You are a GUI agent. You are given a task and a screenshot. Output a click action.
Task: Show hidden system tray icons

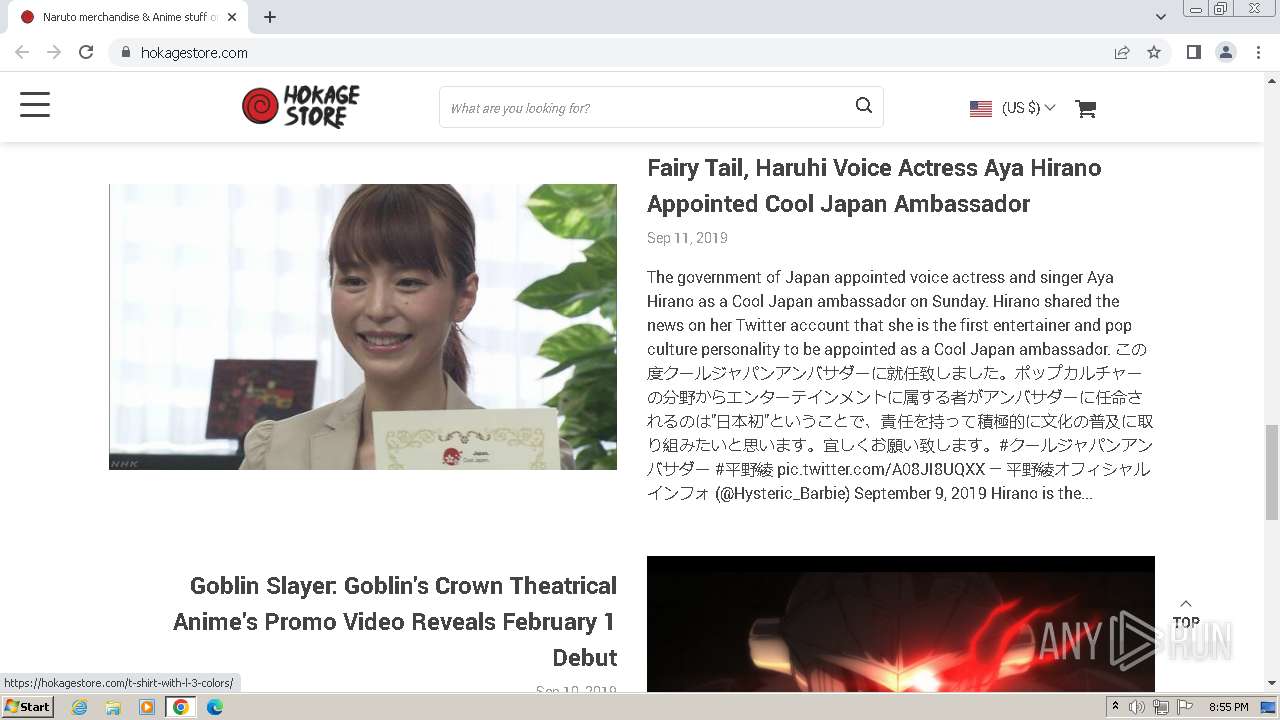tap(1116, 707)
